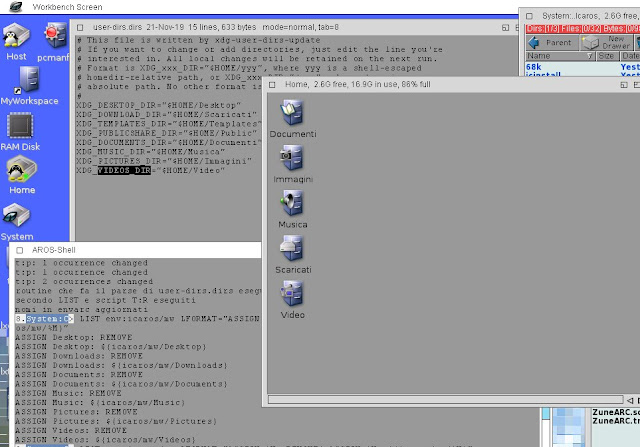Click the Workbench Screen title text
640x447 pixels.
coord(67,7)
